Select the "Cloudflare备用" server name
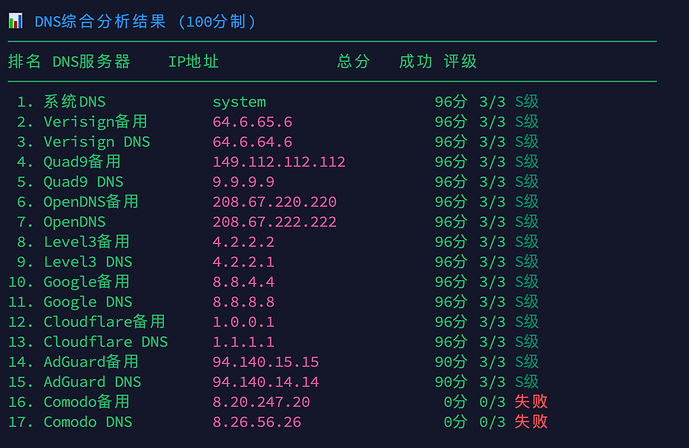The image size is (689, 448). click(105, 322)
